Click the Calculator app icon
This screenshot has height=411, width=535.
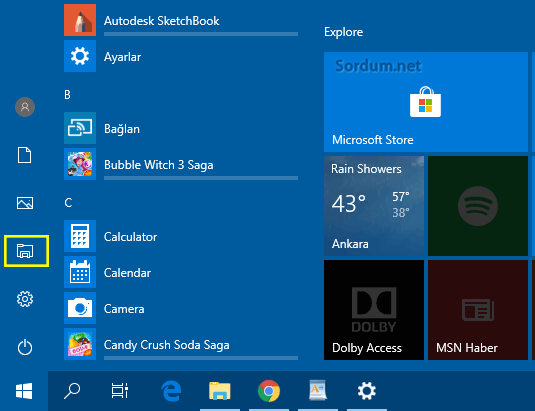[x=80, y=236]
